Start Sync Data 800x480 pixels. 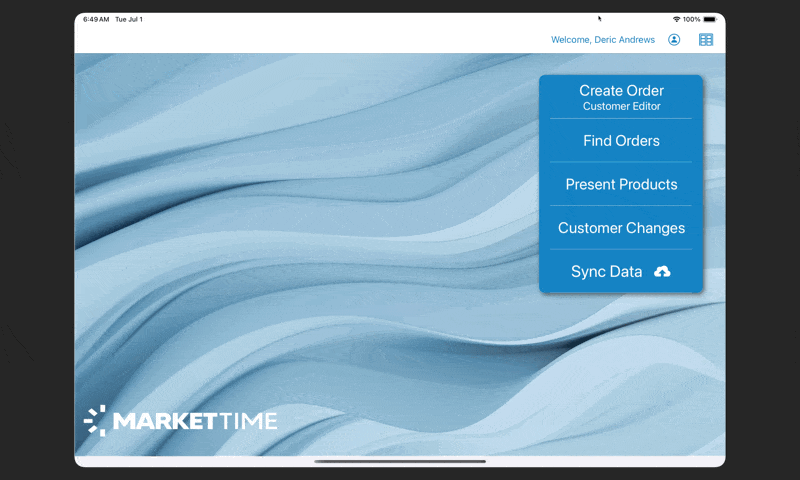click(621, 271)
